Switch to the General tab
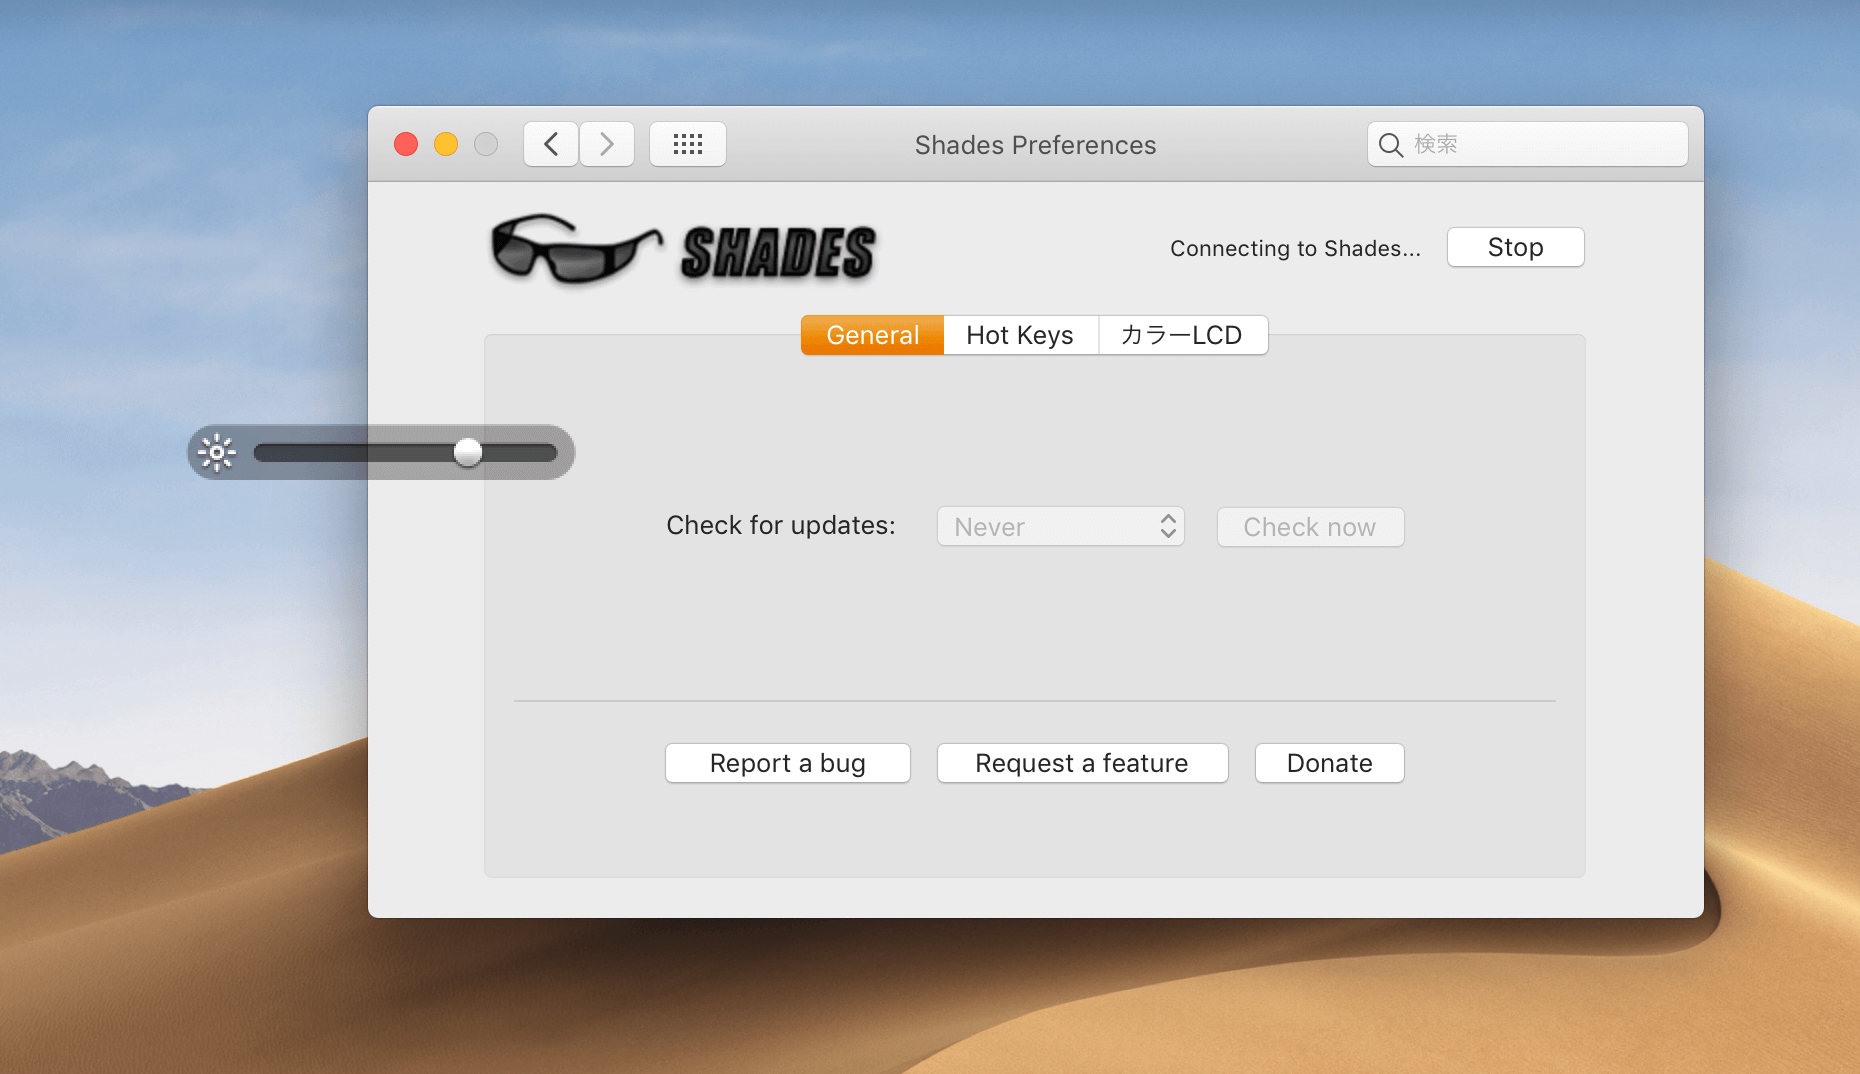 point(872,335)
